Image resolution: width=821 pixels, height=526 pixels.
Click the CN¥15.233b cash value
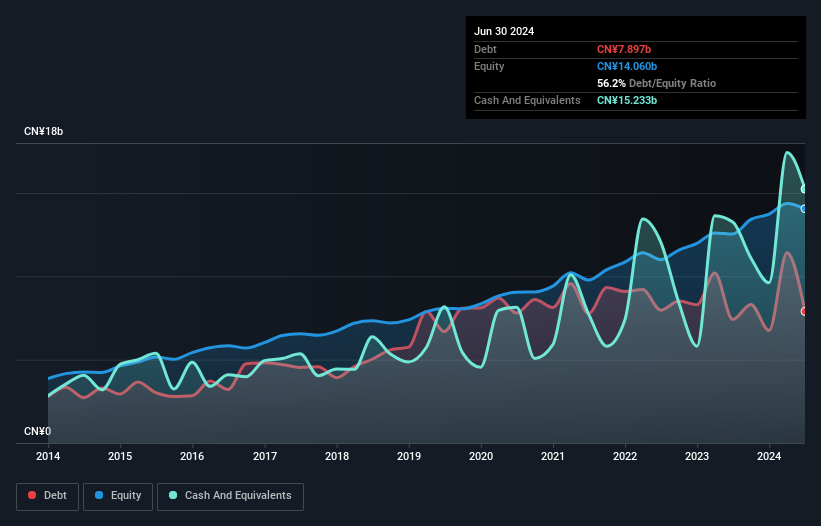pos(627,100)
